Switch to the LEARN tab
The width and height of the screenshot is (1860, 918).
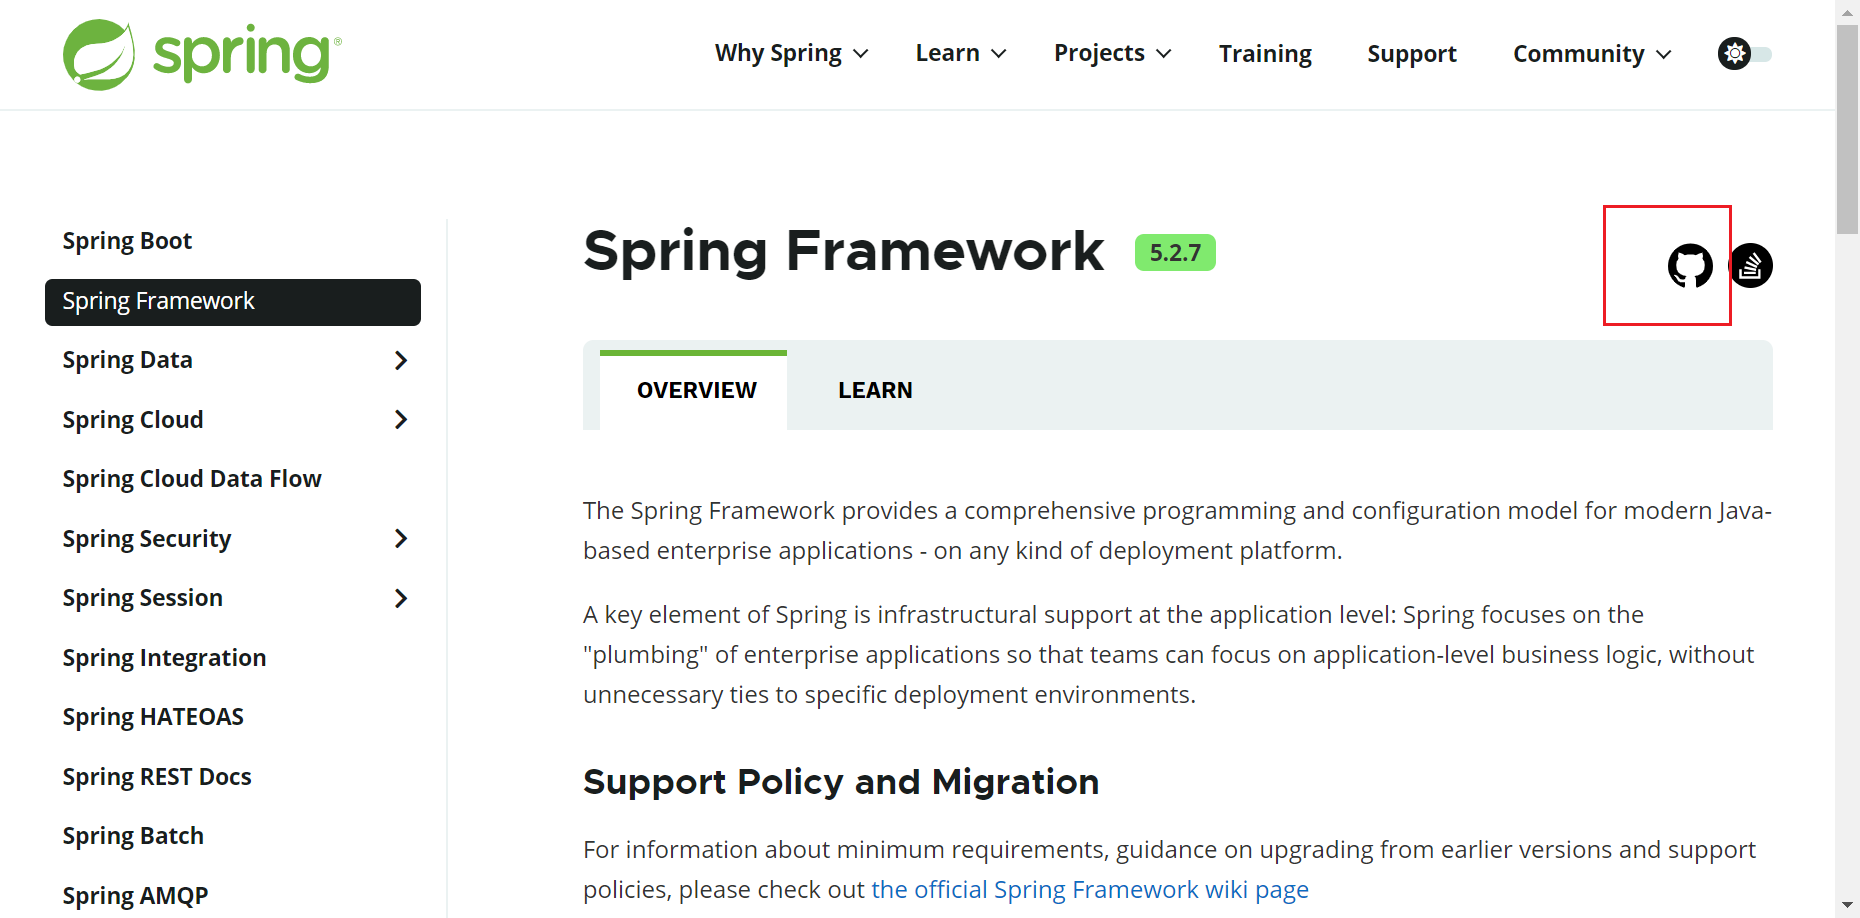point(875,390)
